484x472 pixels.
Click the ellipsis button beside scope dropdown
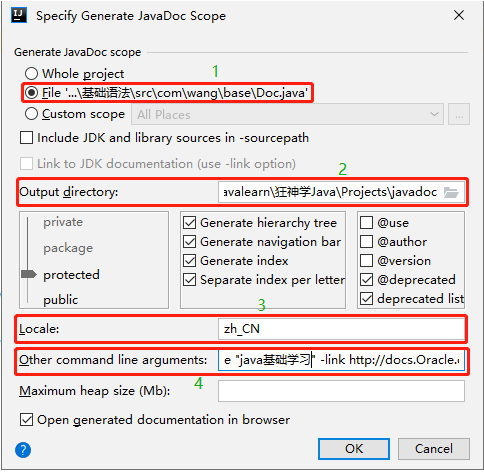(x=459, y=114)
